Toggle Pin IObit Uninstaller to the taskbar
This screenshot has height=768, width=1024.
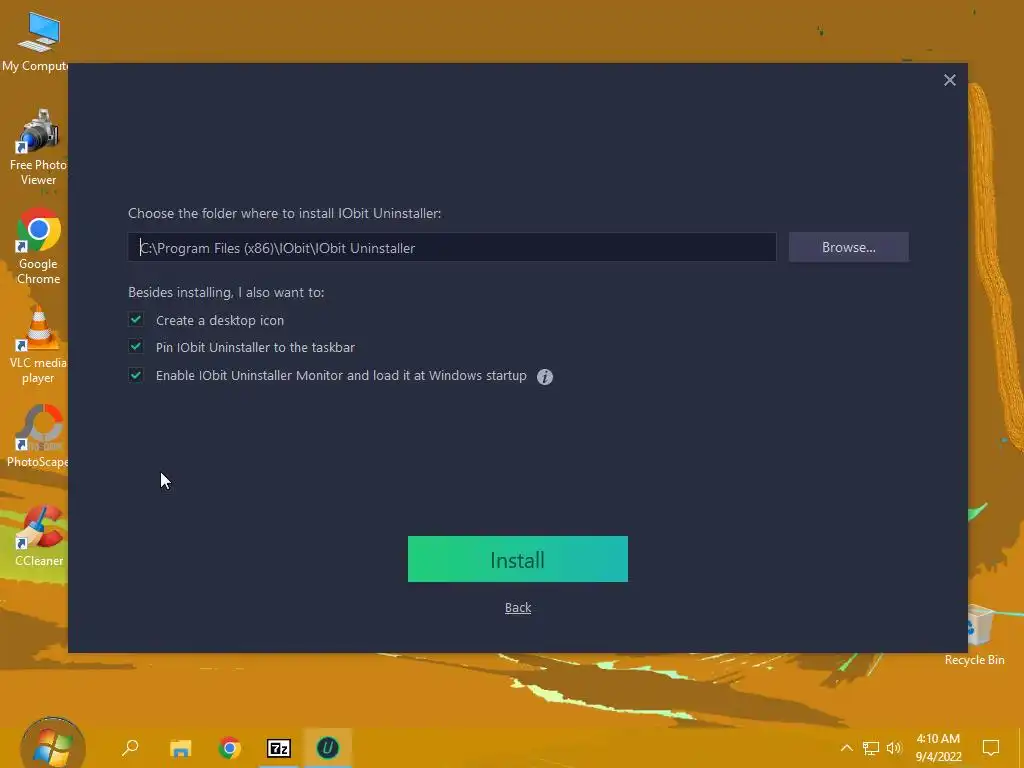coord(136,346)
